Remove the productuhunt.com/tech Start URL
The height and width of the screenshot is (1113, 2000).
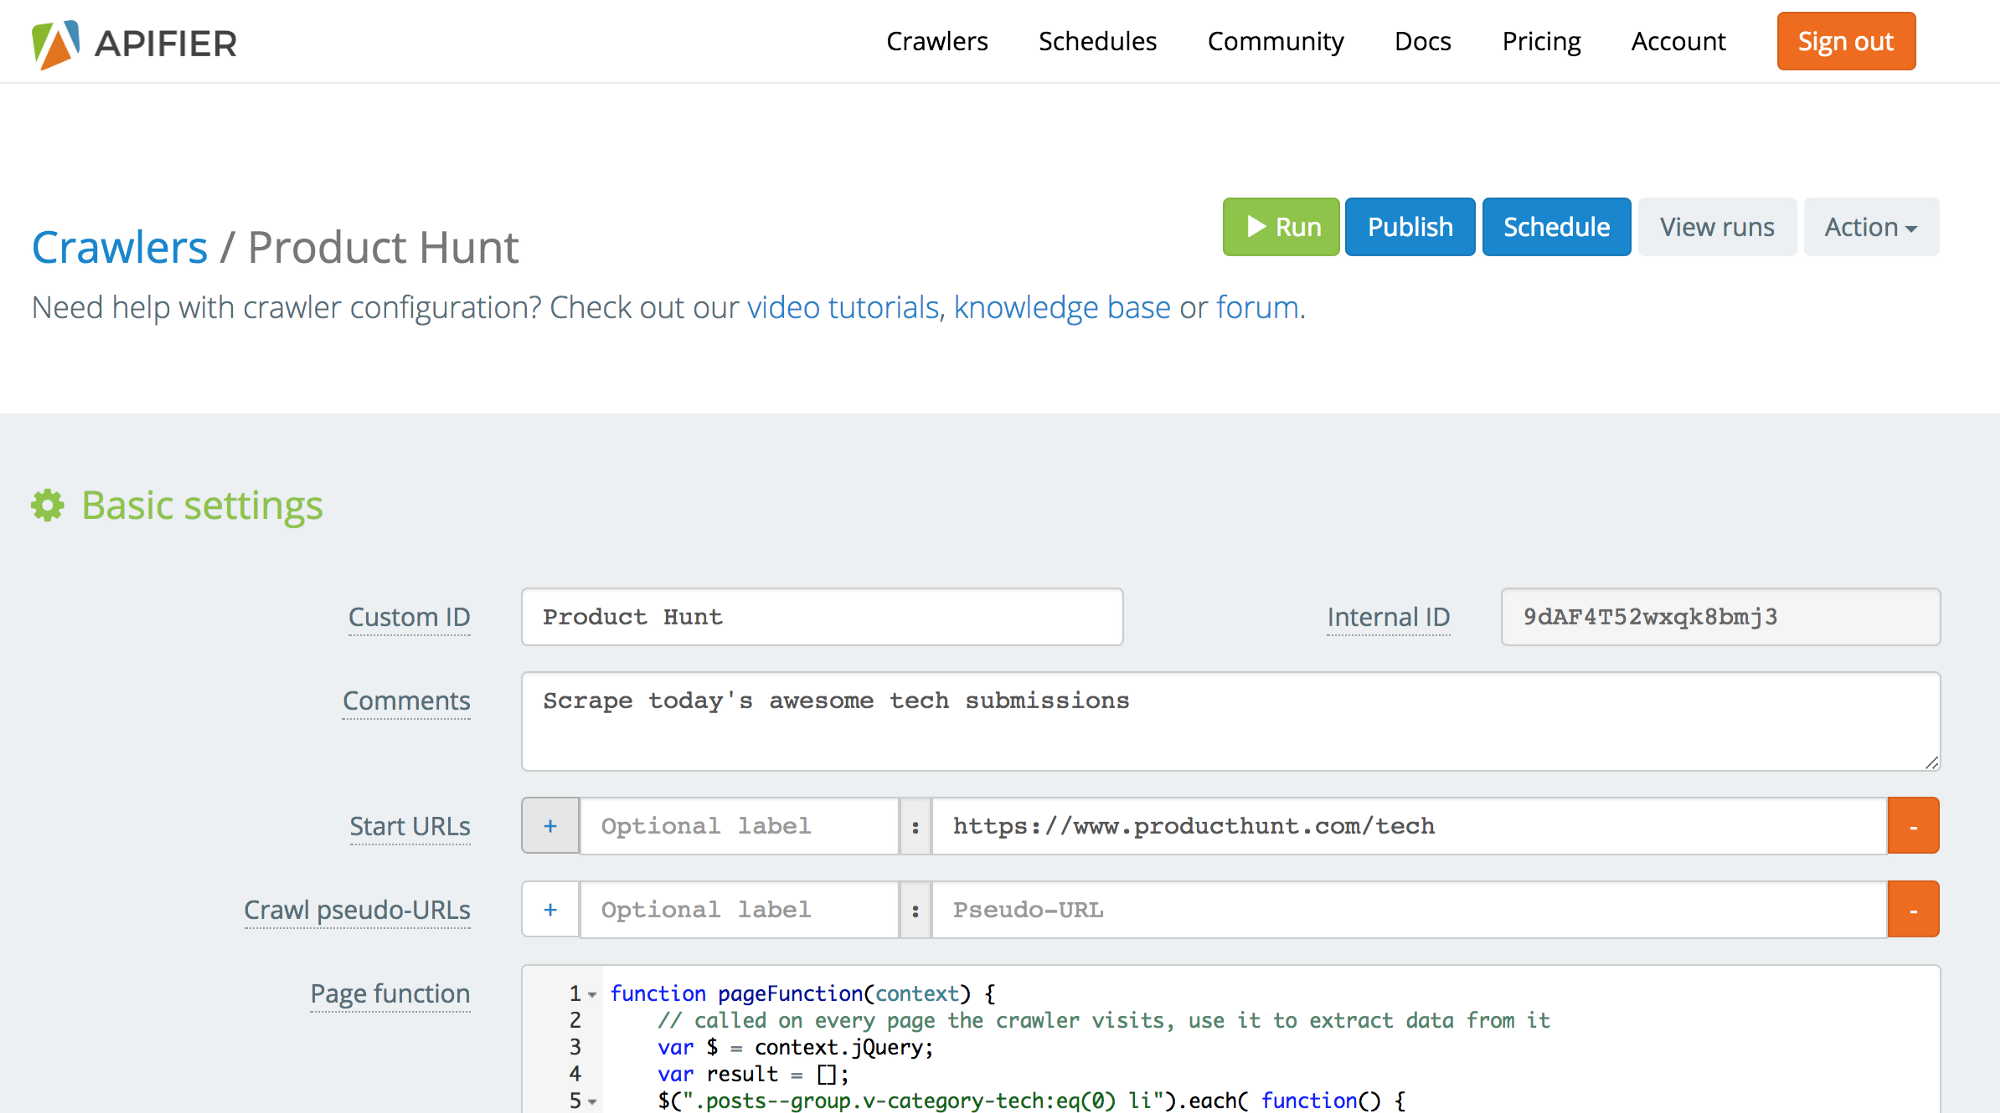tap(1913, 825)
